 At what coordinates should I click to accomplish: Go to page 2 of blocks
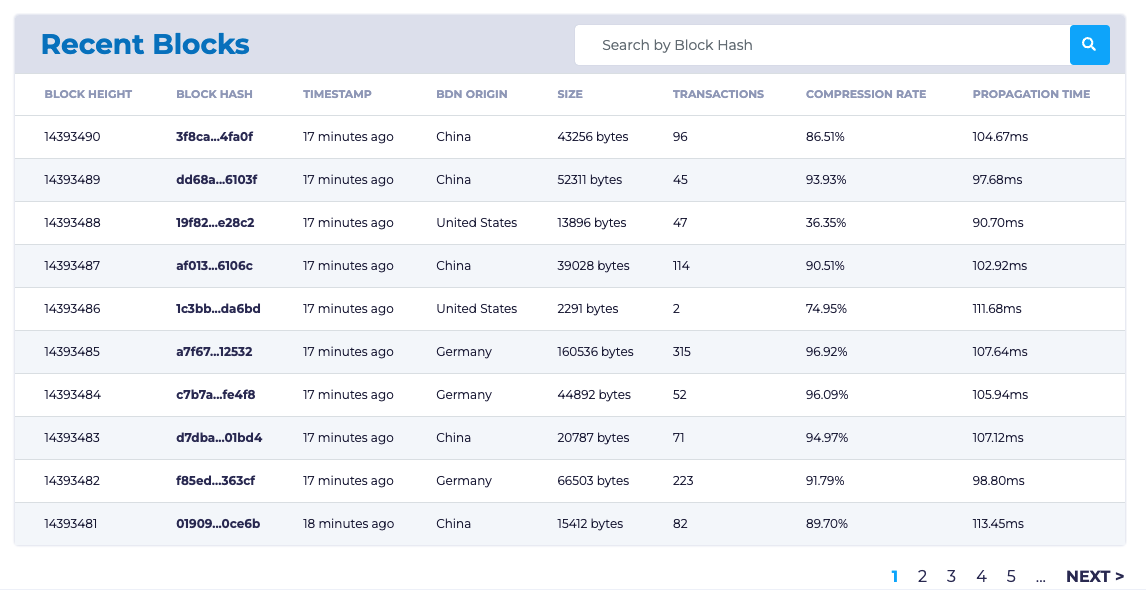click(922, 576)
